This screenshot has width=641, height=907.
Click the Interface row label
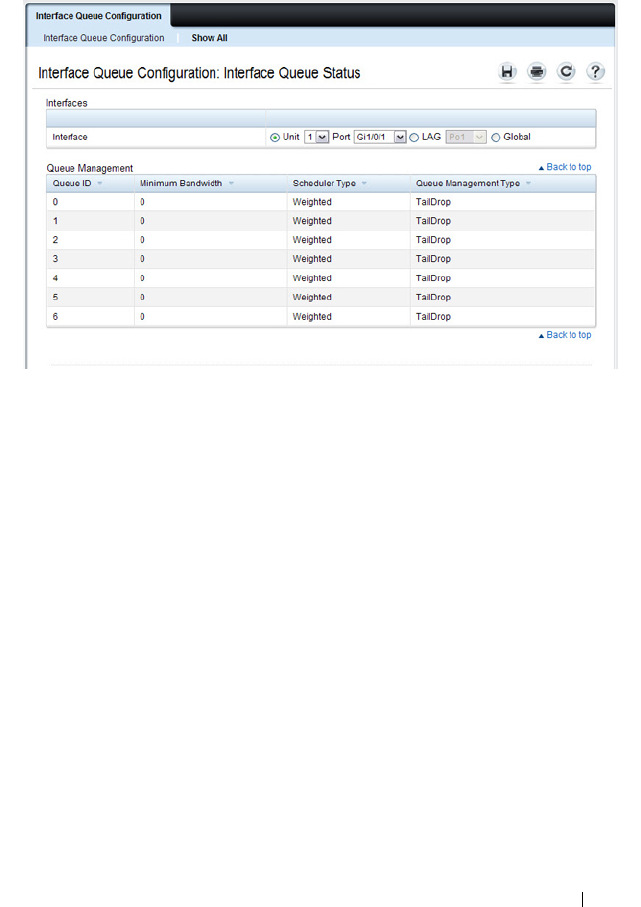(x=70, y=137)
